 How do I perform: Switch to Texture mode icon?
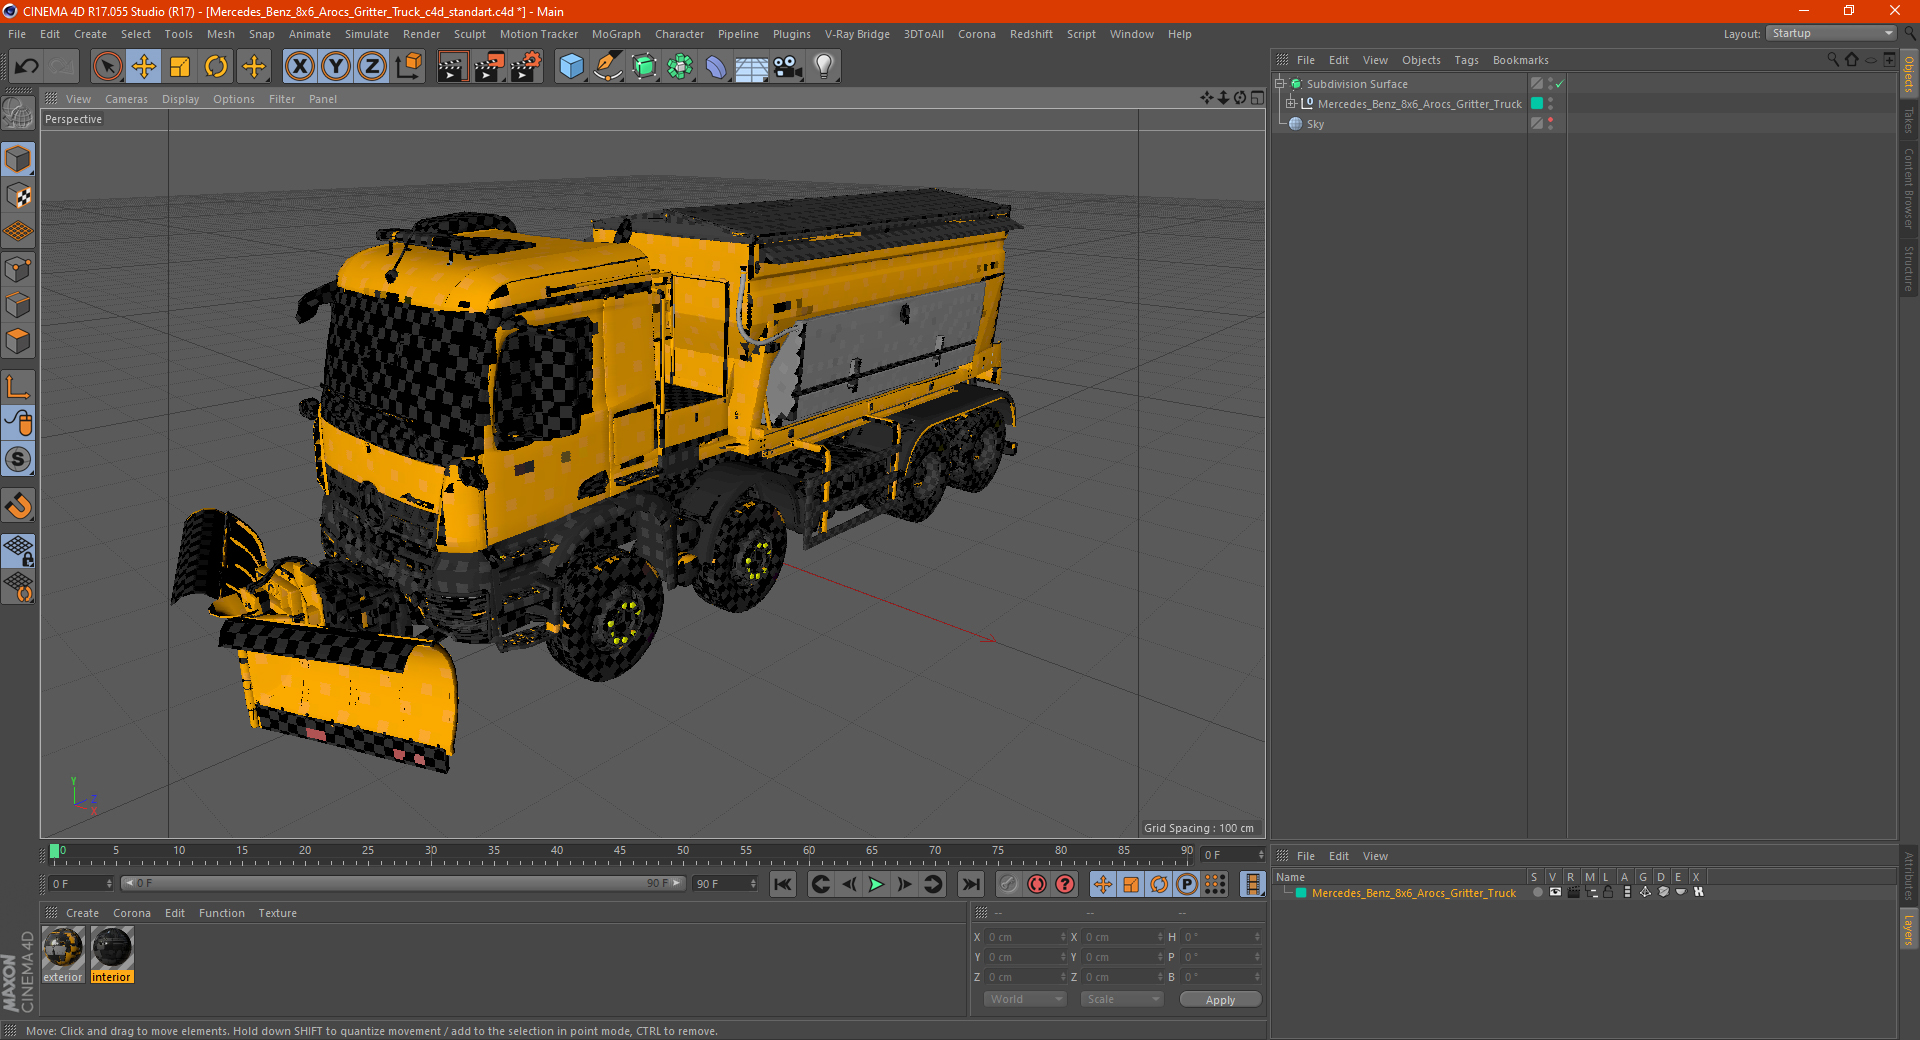pyautogui.click(x=18, y=196)
